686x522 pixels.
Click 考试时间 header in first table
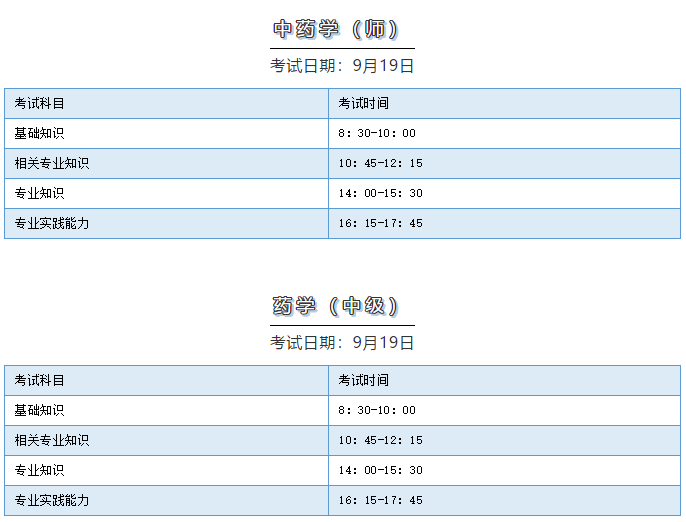363,103
